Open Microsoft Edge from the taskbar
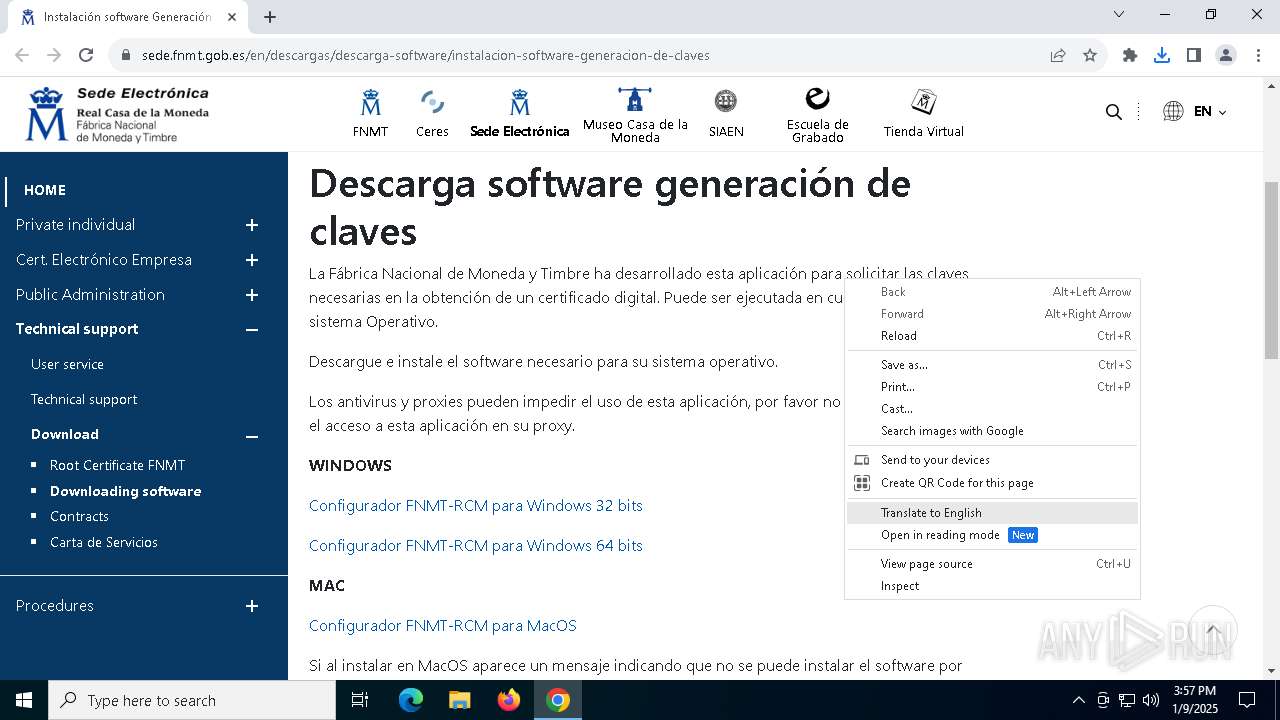1280x720 pixels. tap(411, 700)
